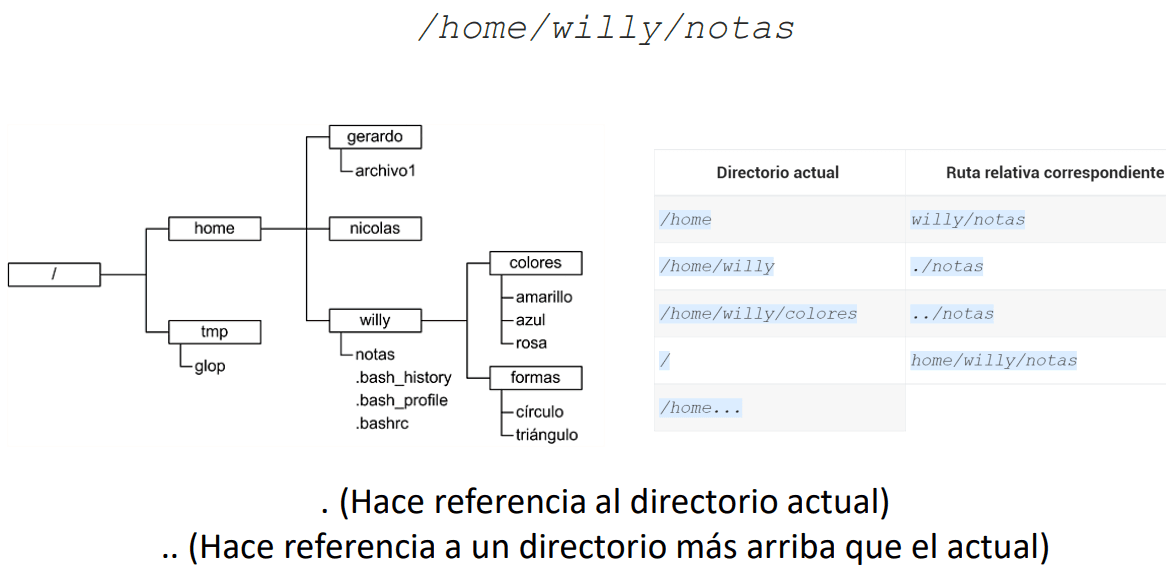Click the .bash_profile entry

pos(402,401)
